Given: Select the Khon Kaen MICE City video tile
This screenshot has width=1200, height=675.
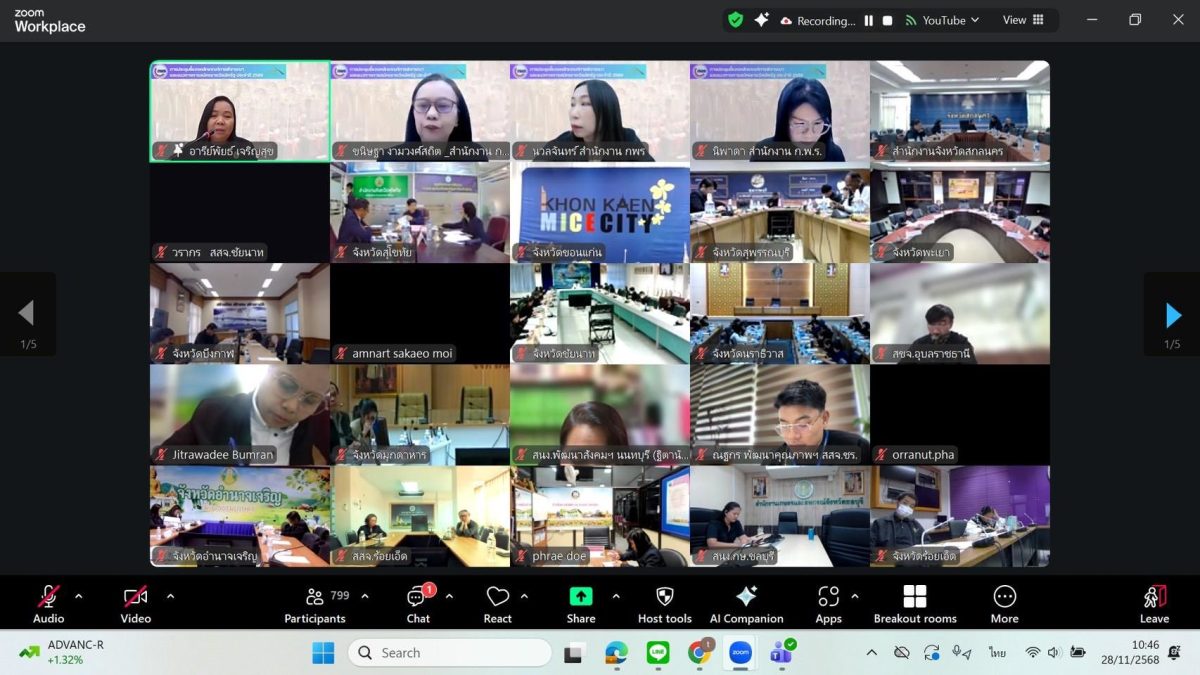Looking at the screenshot, I should 600,213.
